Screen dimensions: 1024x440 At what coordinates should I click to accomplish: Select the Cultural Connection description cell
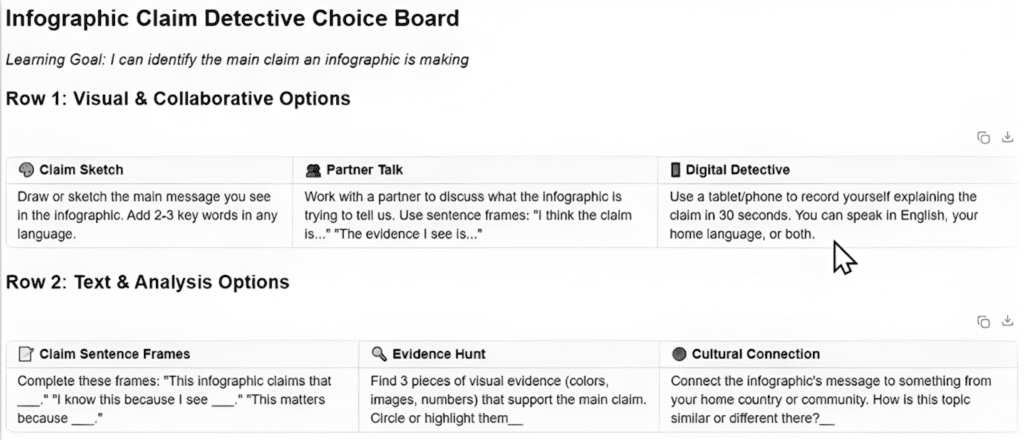coord(838,400)
